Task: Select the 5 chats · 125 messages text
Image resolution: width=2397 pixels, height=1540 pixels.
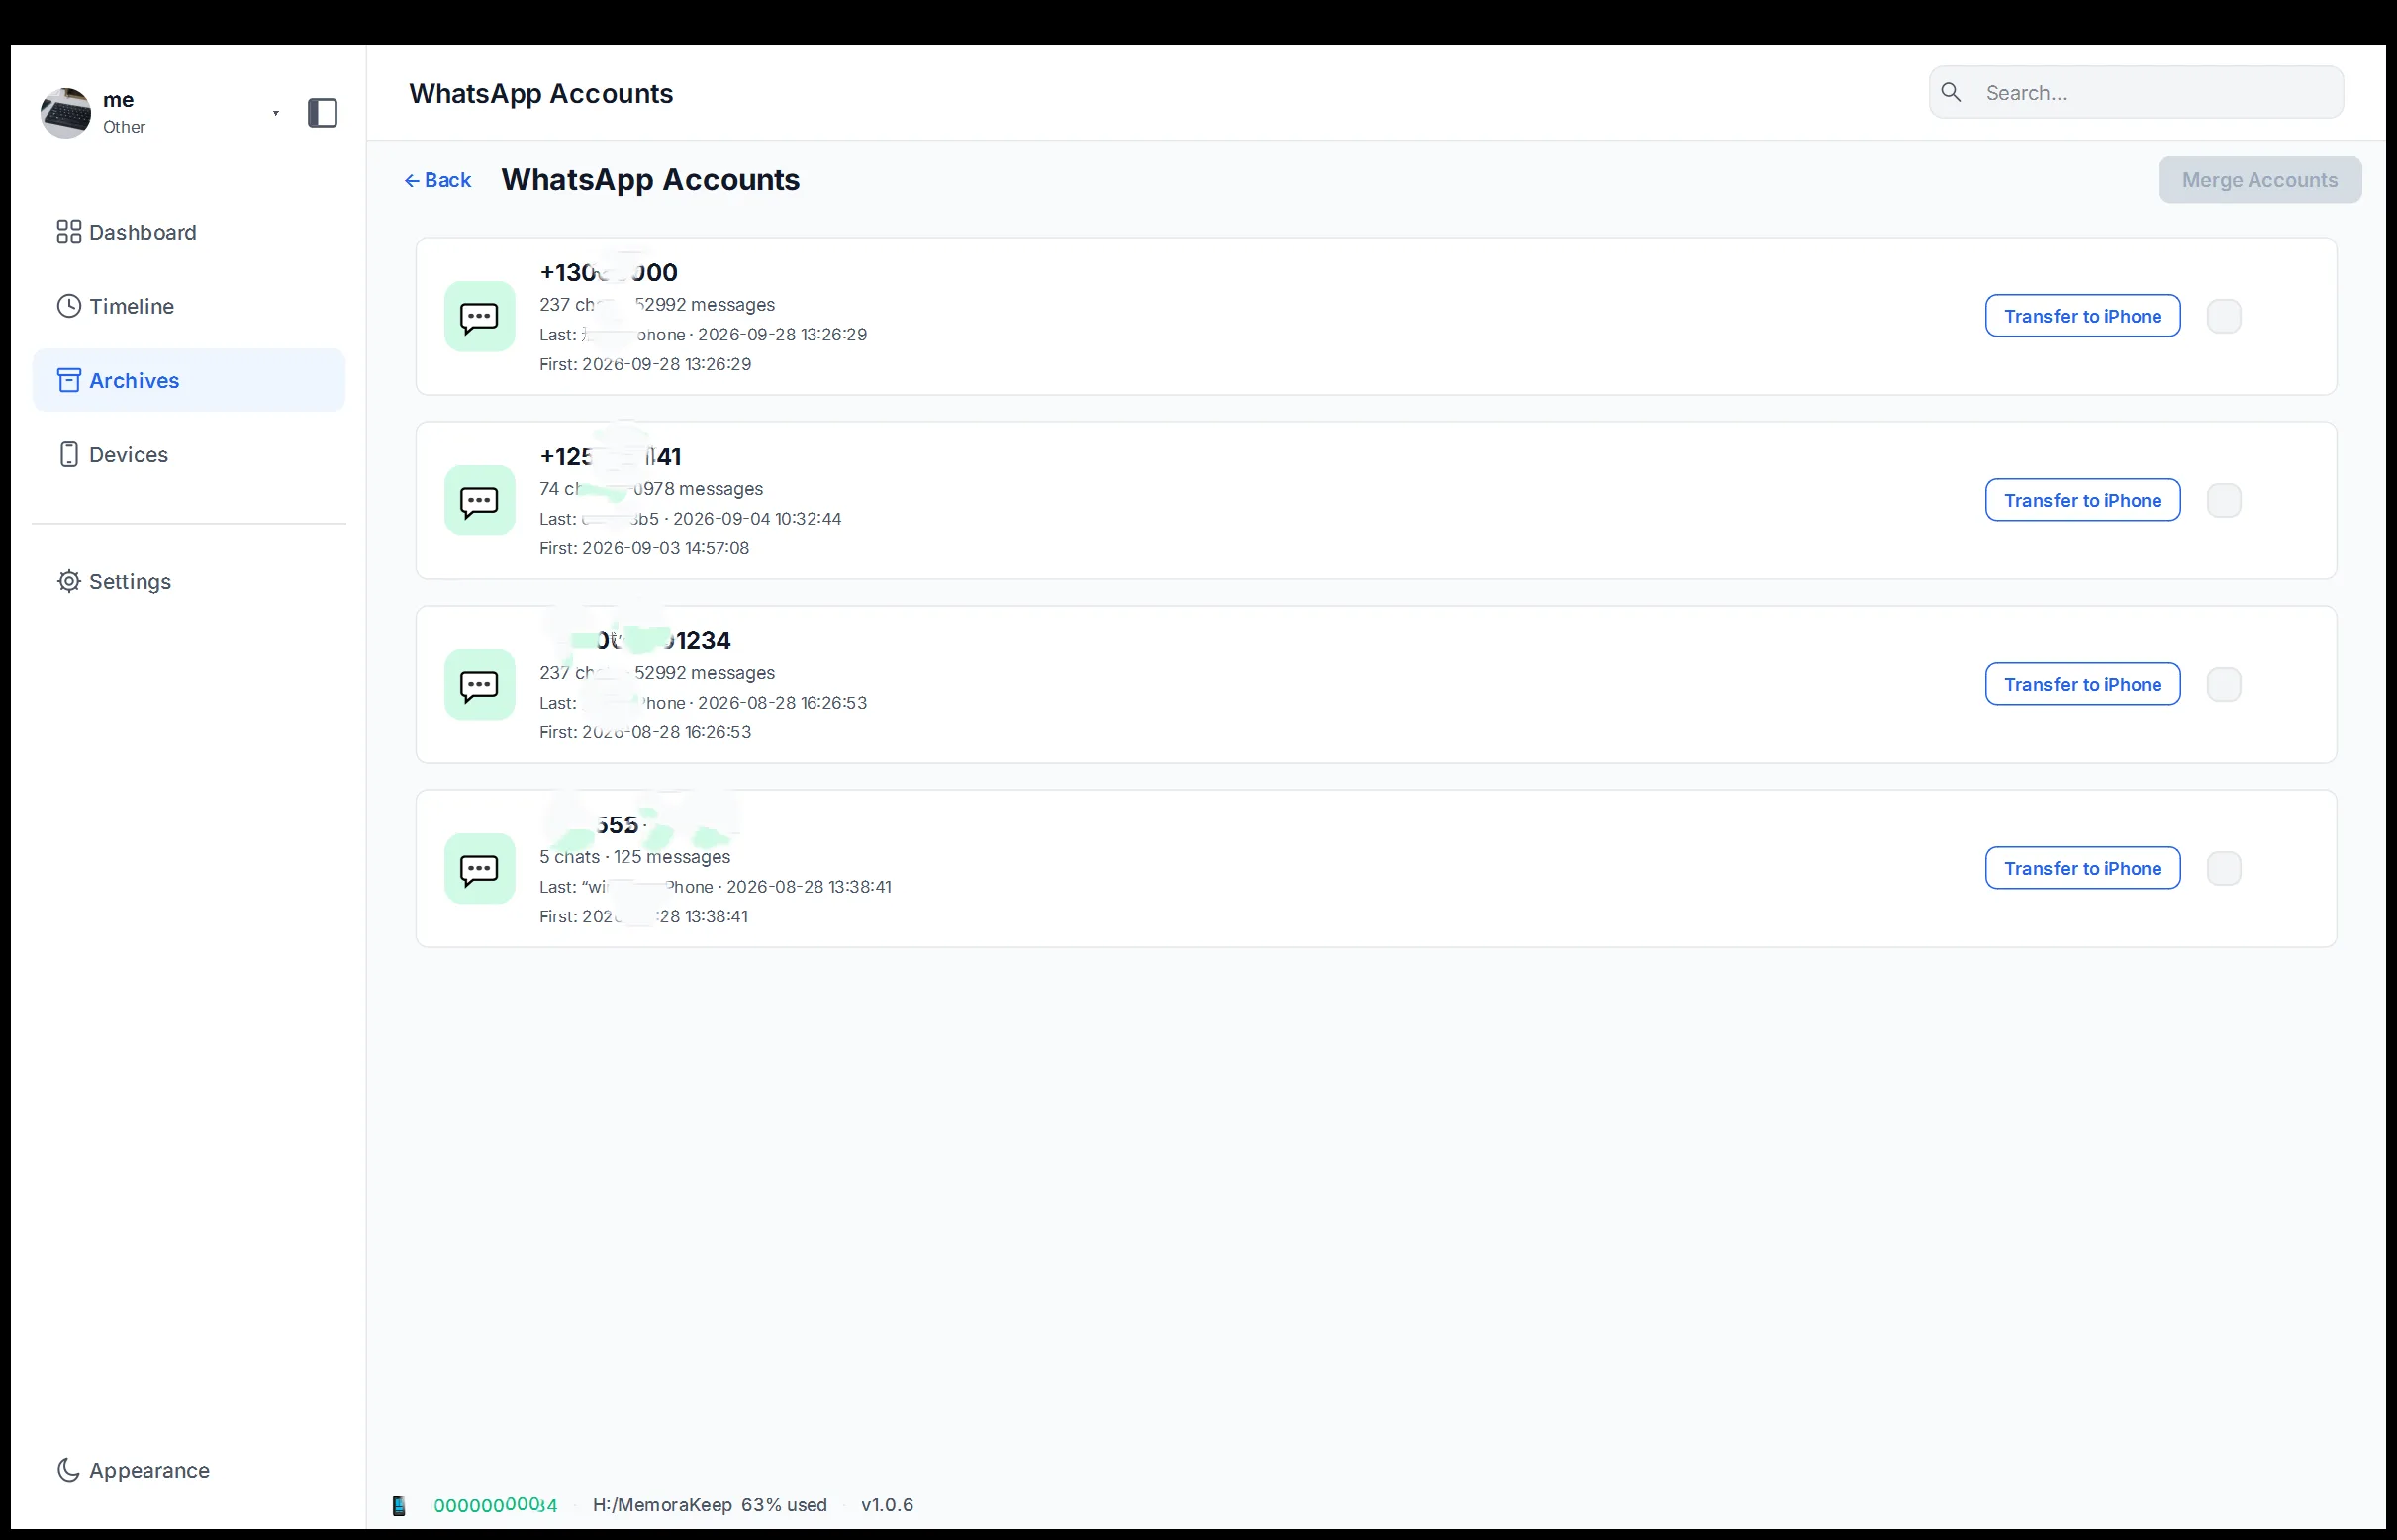Action: pyautogui.click(x=635, y=857)
